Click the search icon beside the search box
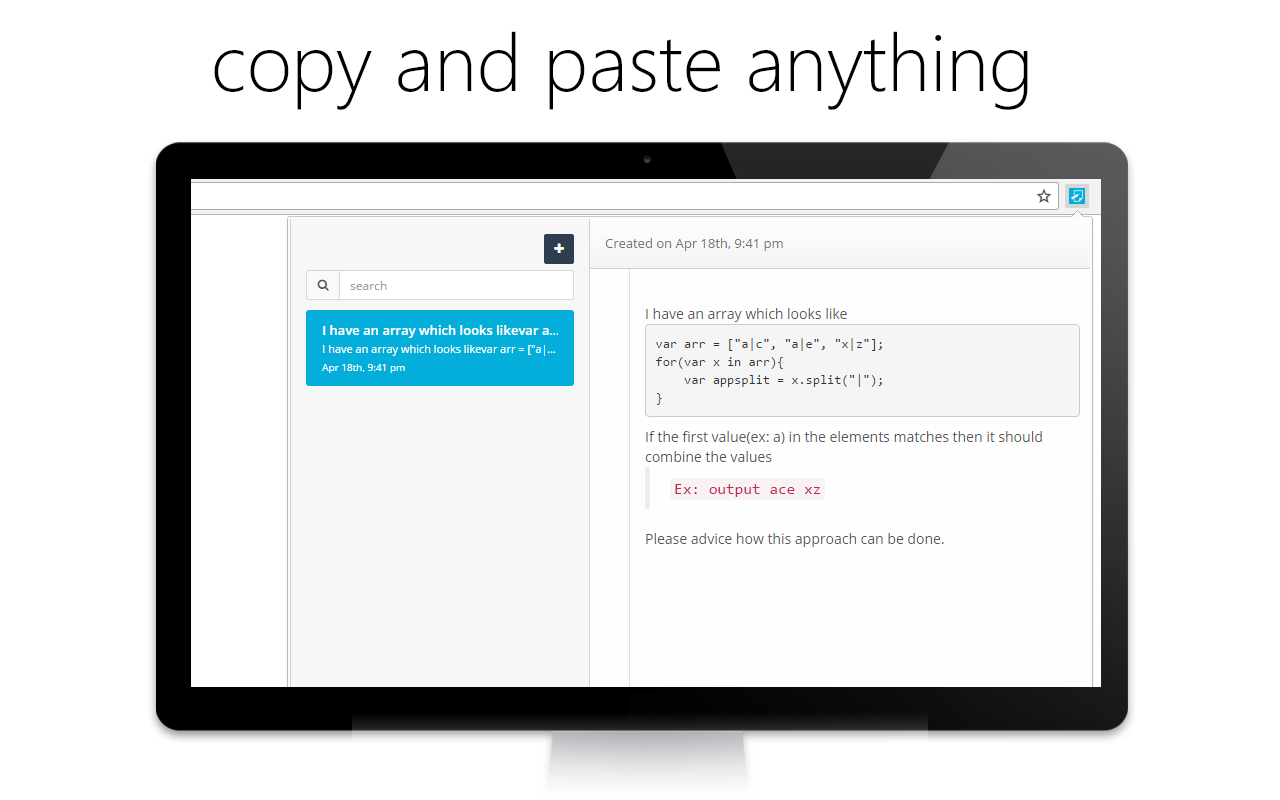Image resolution: width=1280 pixels, height=800 pixels. coord(322,285)
